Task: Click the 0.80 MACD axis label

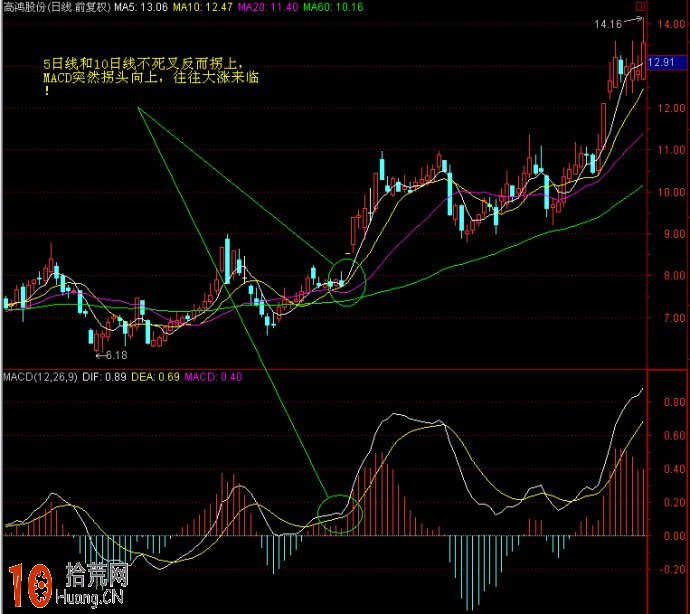Action: [x=675, y=402]
